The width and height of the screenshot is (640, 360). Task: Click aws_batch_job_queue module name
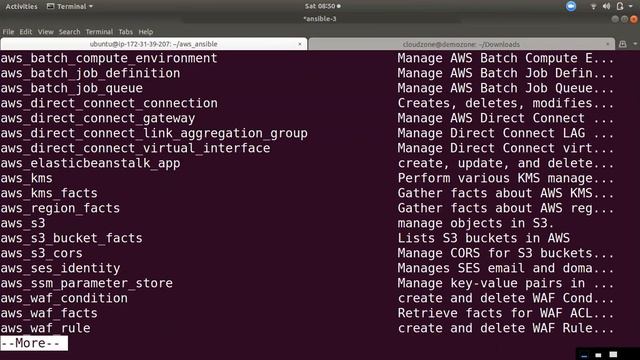coord(72,89)
